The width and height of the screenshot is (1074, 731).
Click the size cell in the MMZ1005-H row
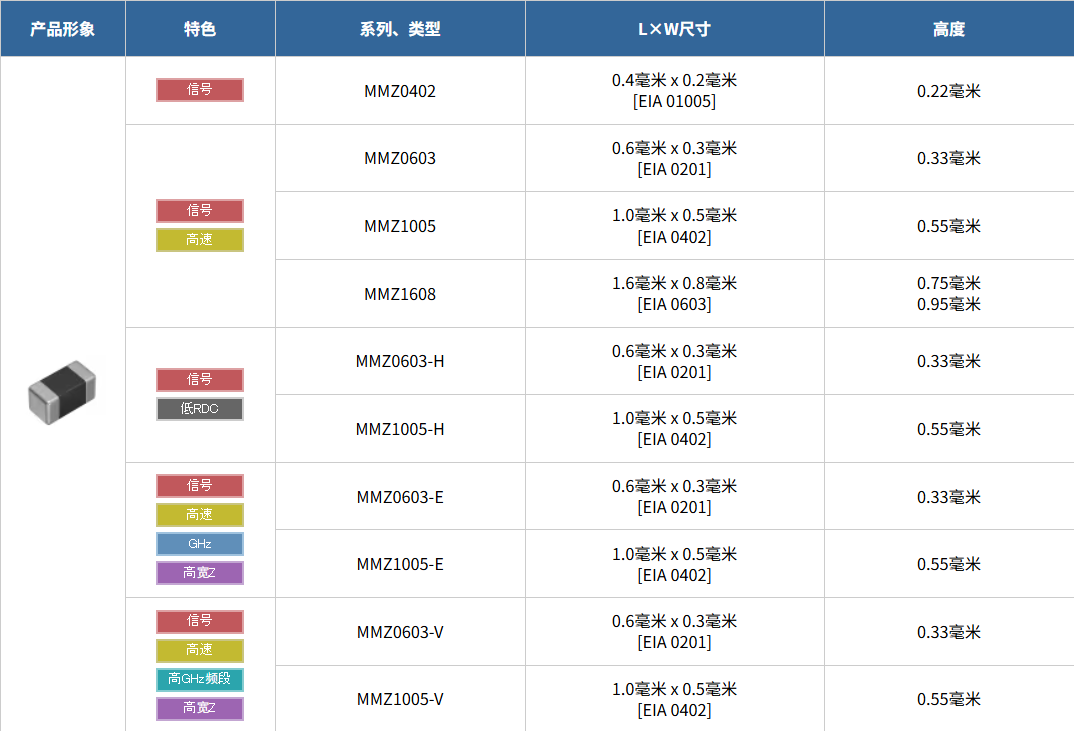[675, 428]
